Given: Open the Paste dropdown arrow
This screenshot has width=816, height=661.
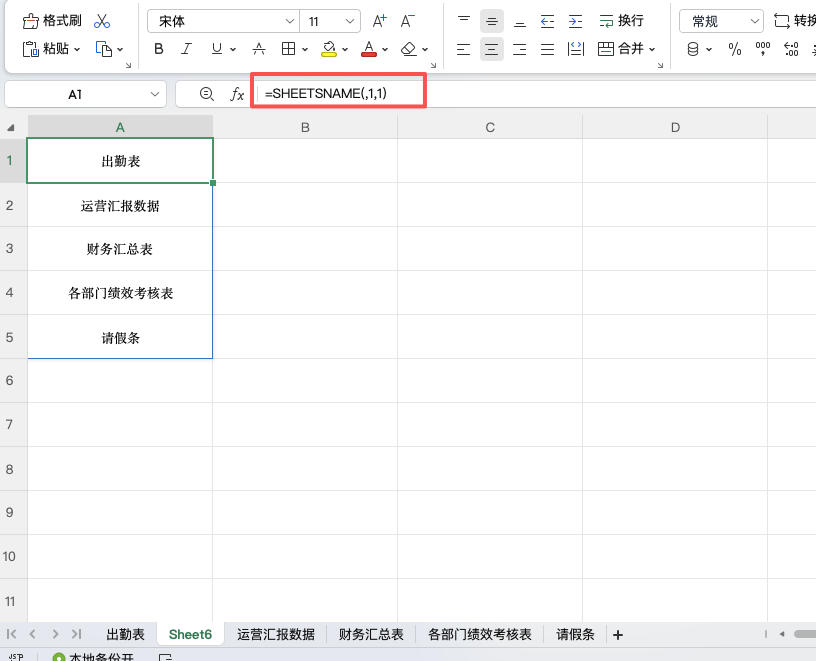Looking at the screenshot, I should tap(77, 49).
